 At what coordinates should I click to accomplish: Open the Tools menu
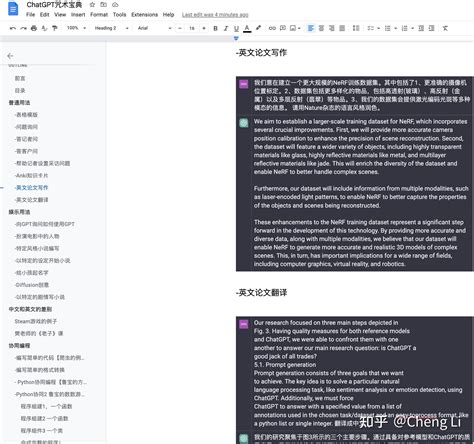tap(119, 15)
